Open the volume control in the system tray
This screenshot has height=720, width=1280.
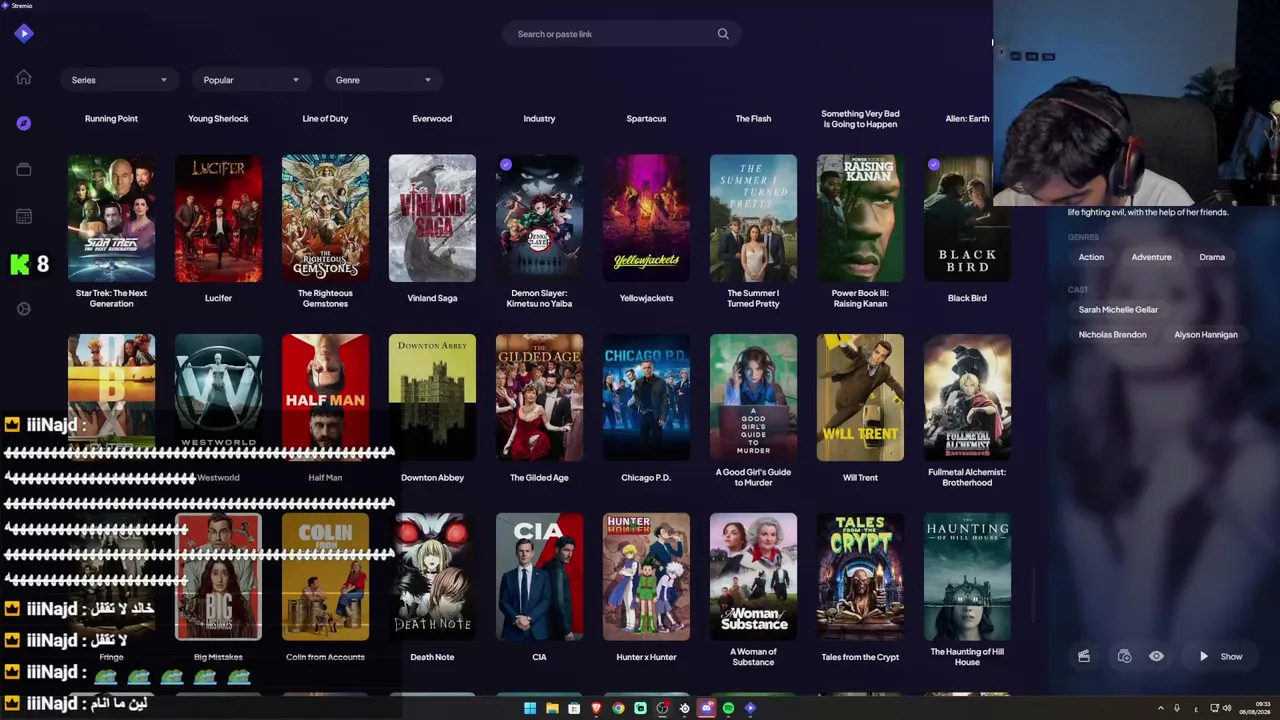(1227, 708)
